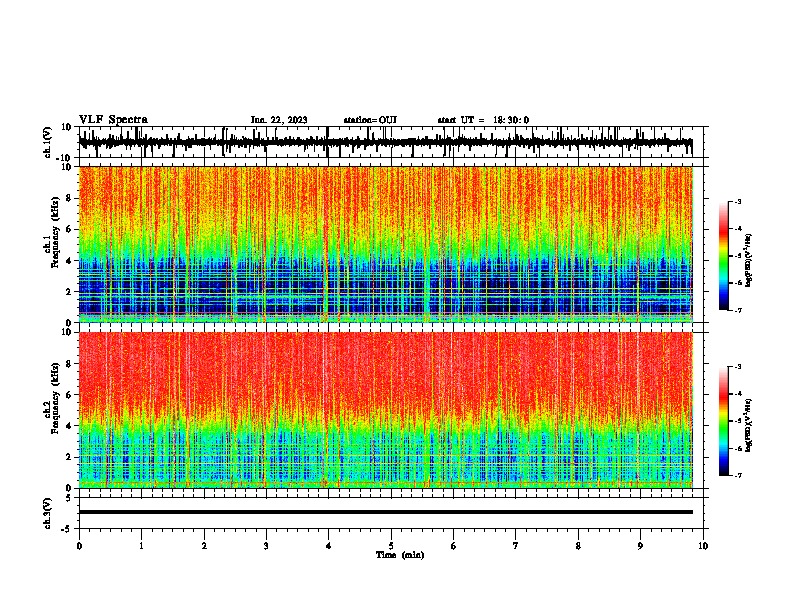
Task: Click the ch.1 spectrogram color scale bar
Action: click(723, 256)
